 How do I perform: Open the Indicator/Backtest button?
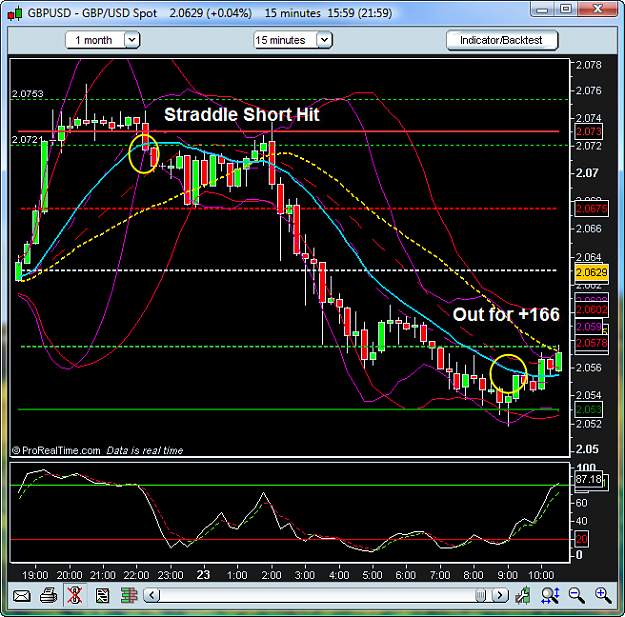pos(501,40)
